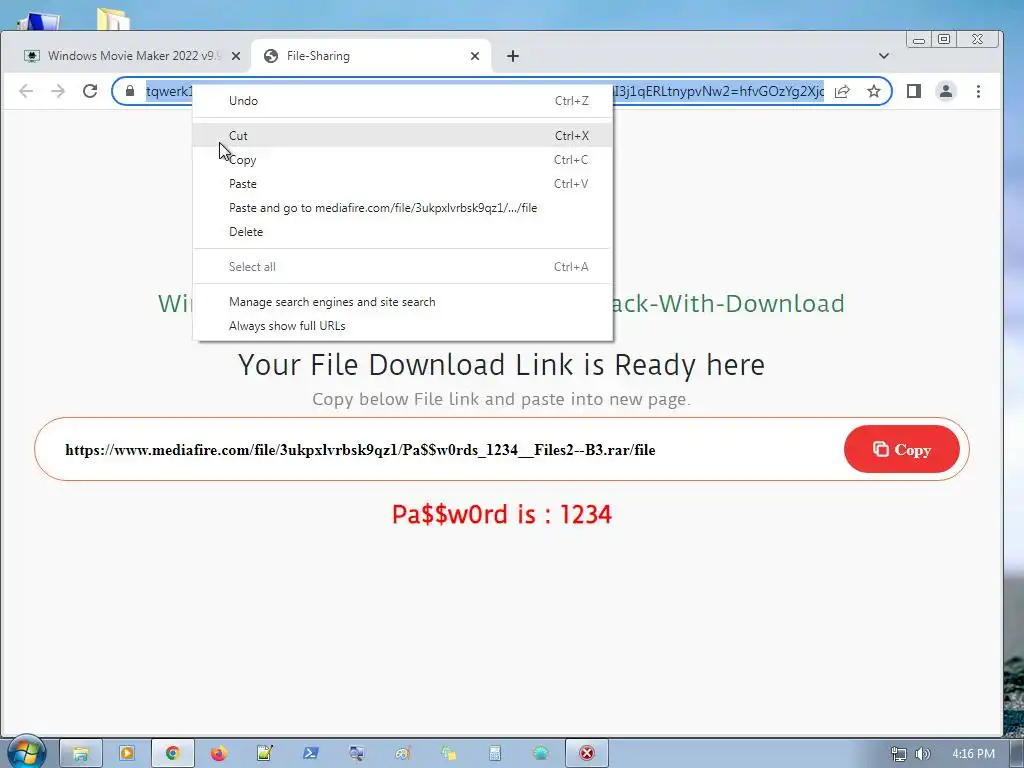View site security lock icon
Viewport: 1024px width, 768px height.
coord(130,91)
